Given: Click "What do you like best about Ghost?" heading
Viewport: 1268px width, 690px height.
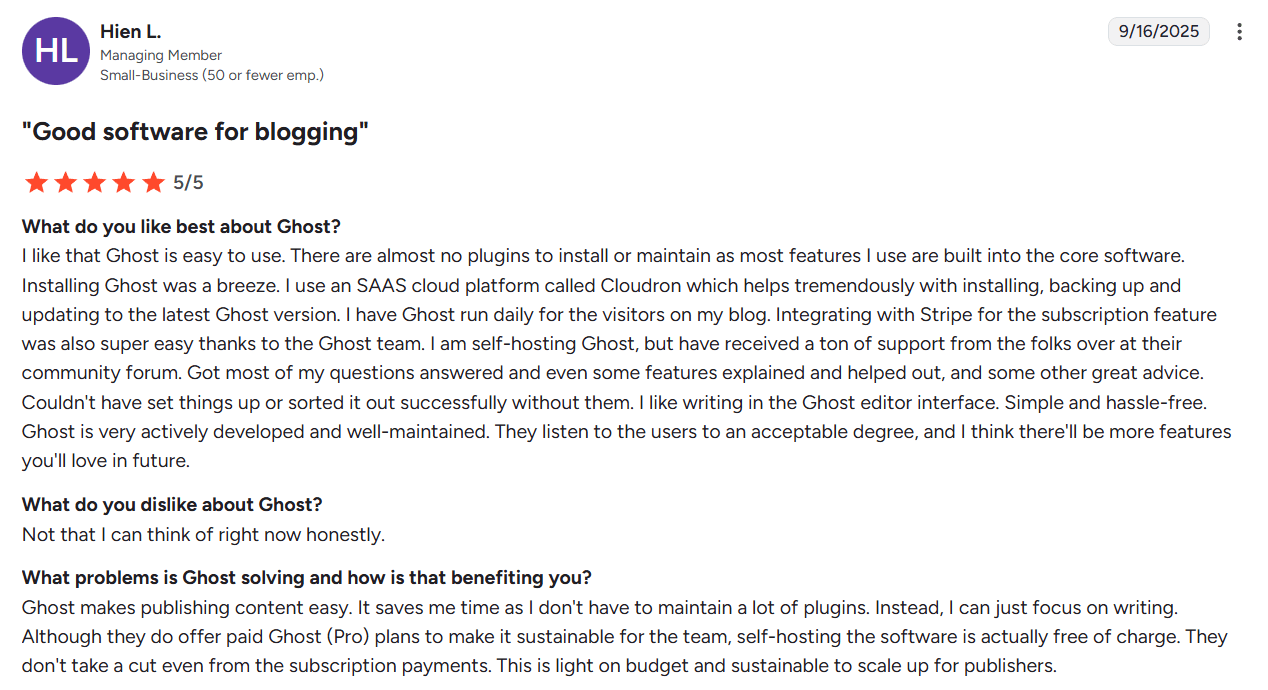Looking at the screenshot, I should tap(181, 227).
